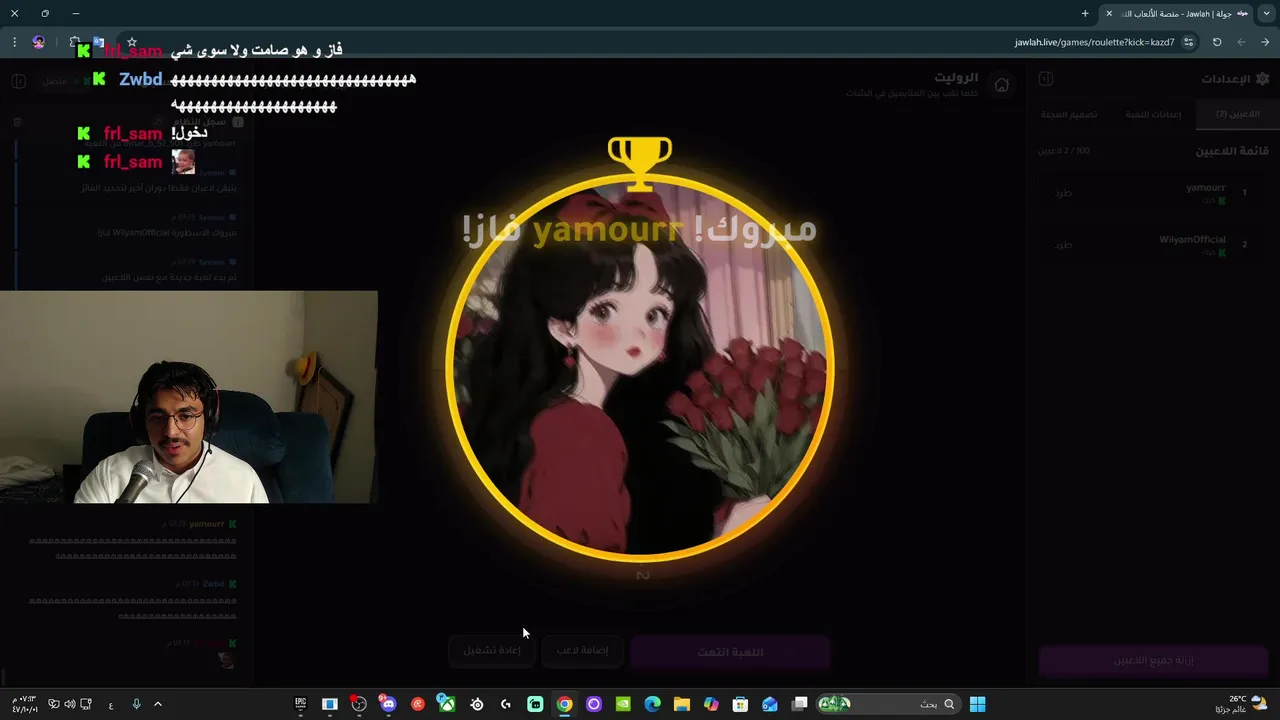Open the Xbox app from the taskbar
Screen dimensions: 1280x720
(x=447, y=704)
